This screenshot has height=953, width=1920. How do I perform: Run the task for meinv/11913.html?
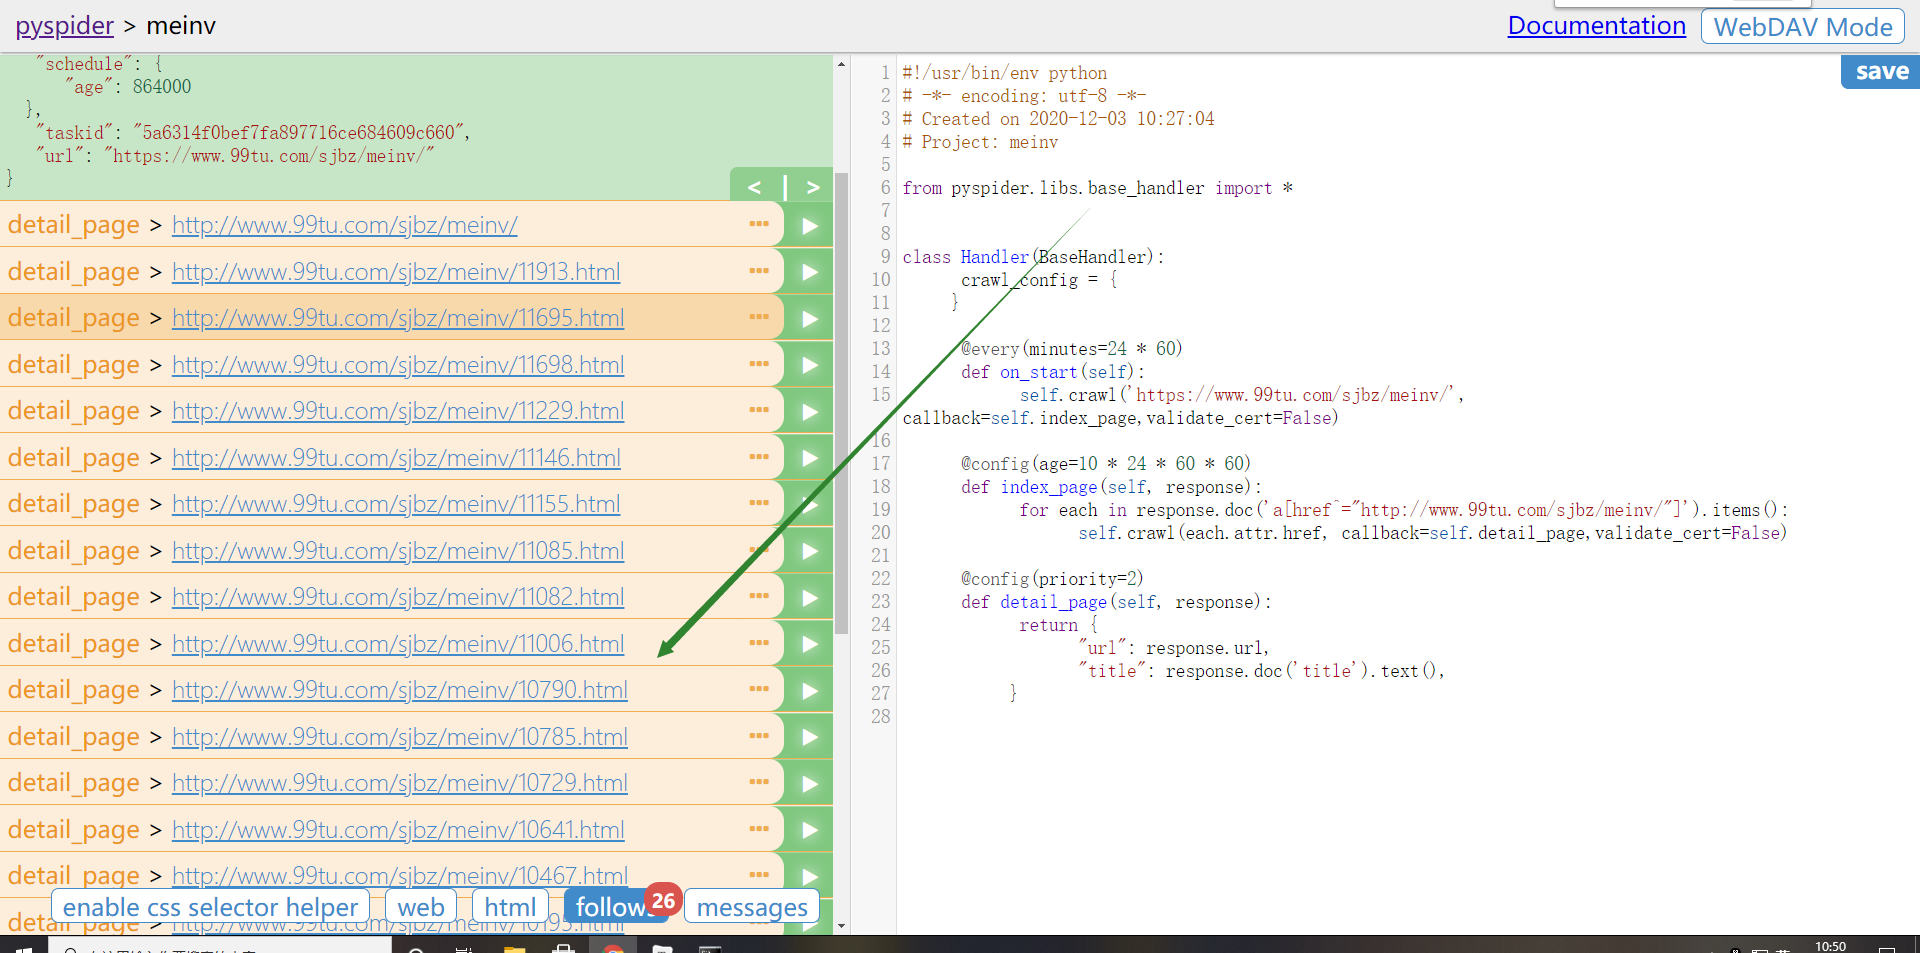[809, 272]
